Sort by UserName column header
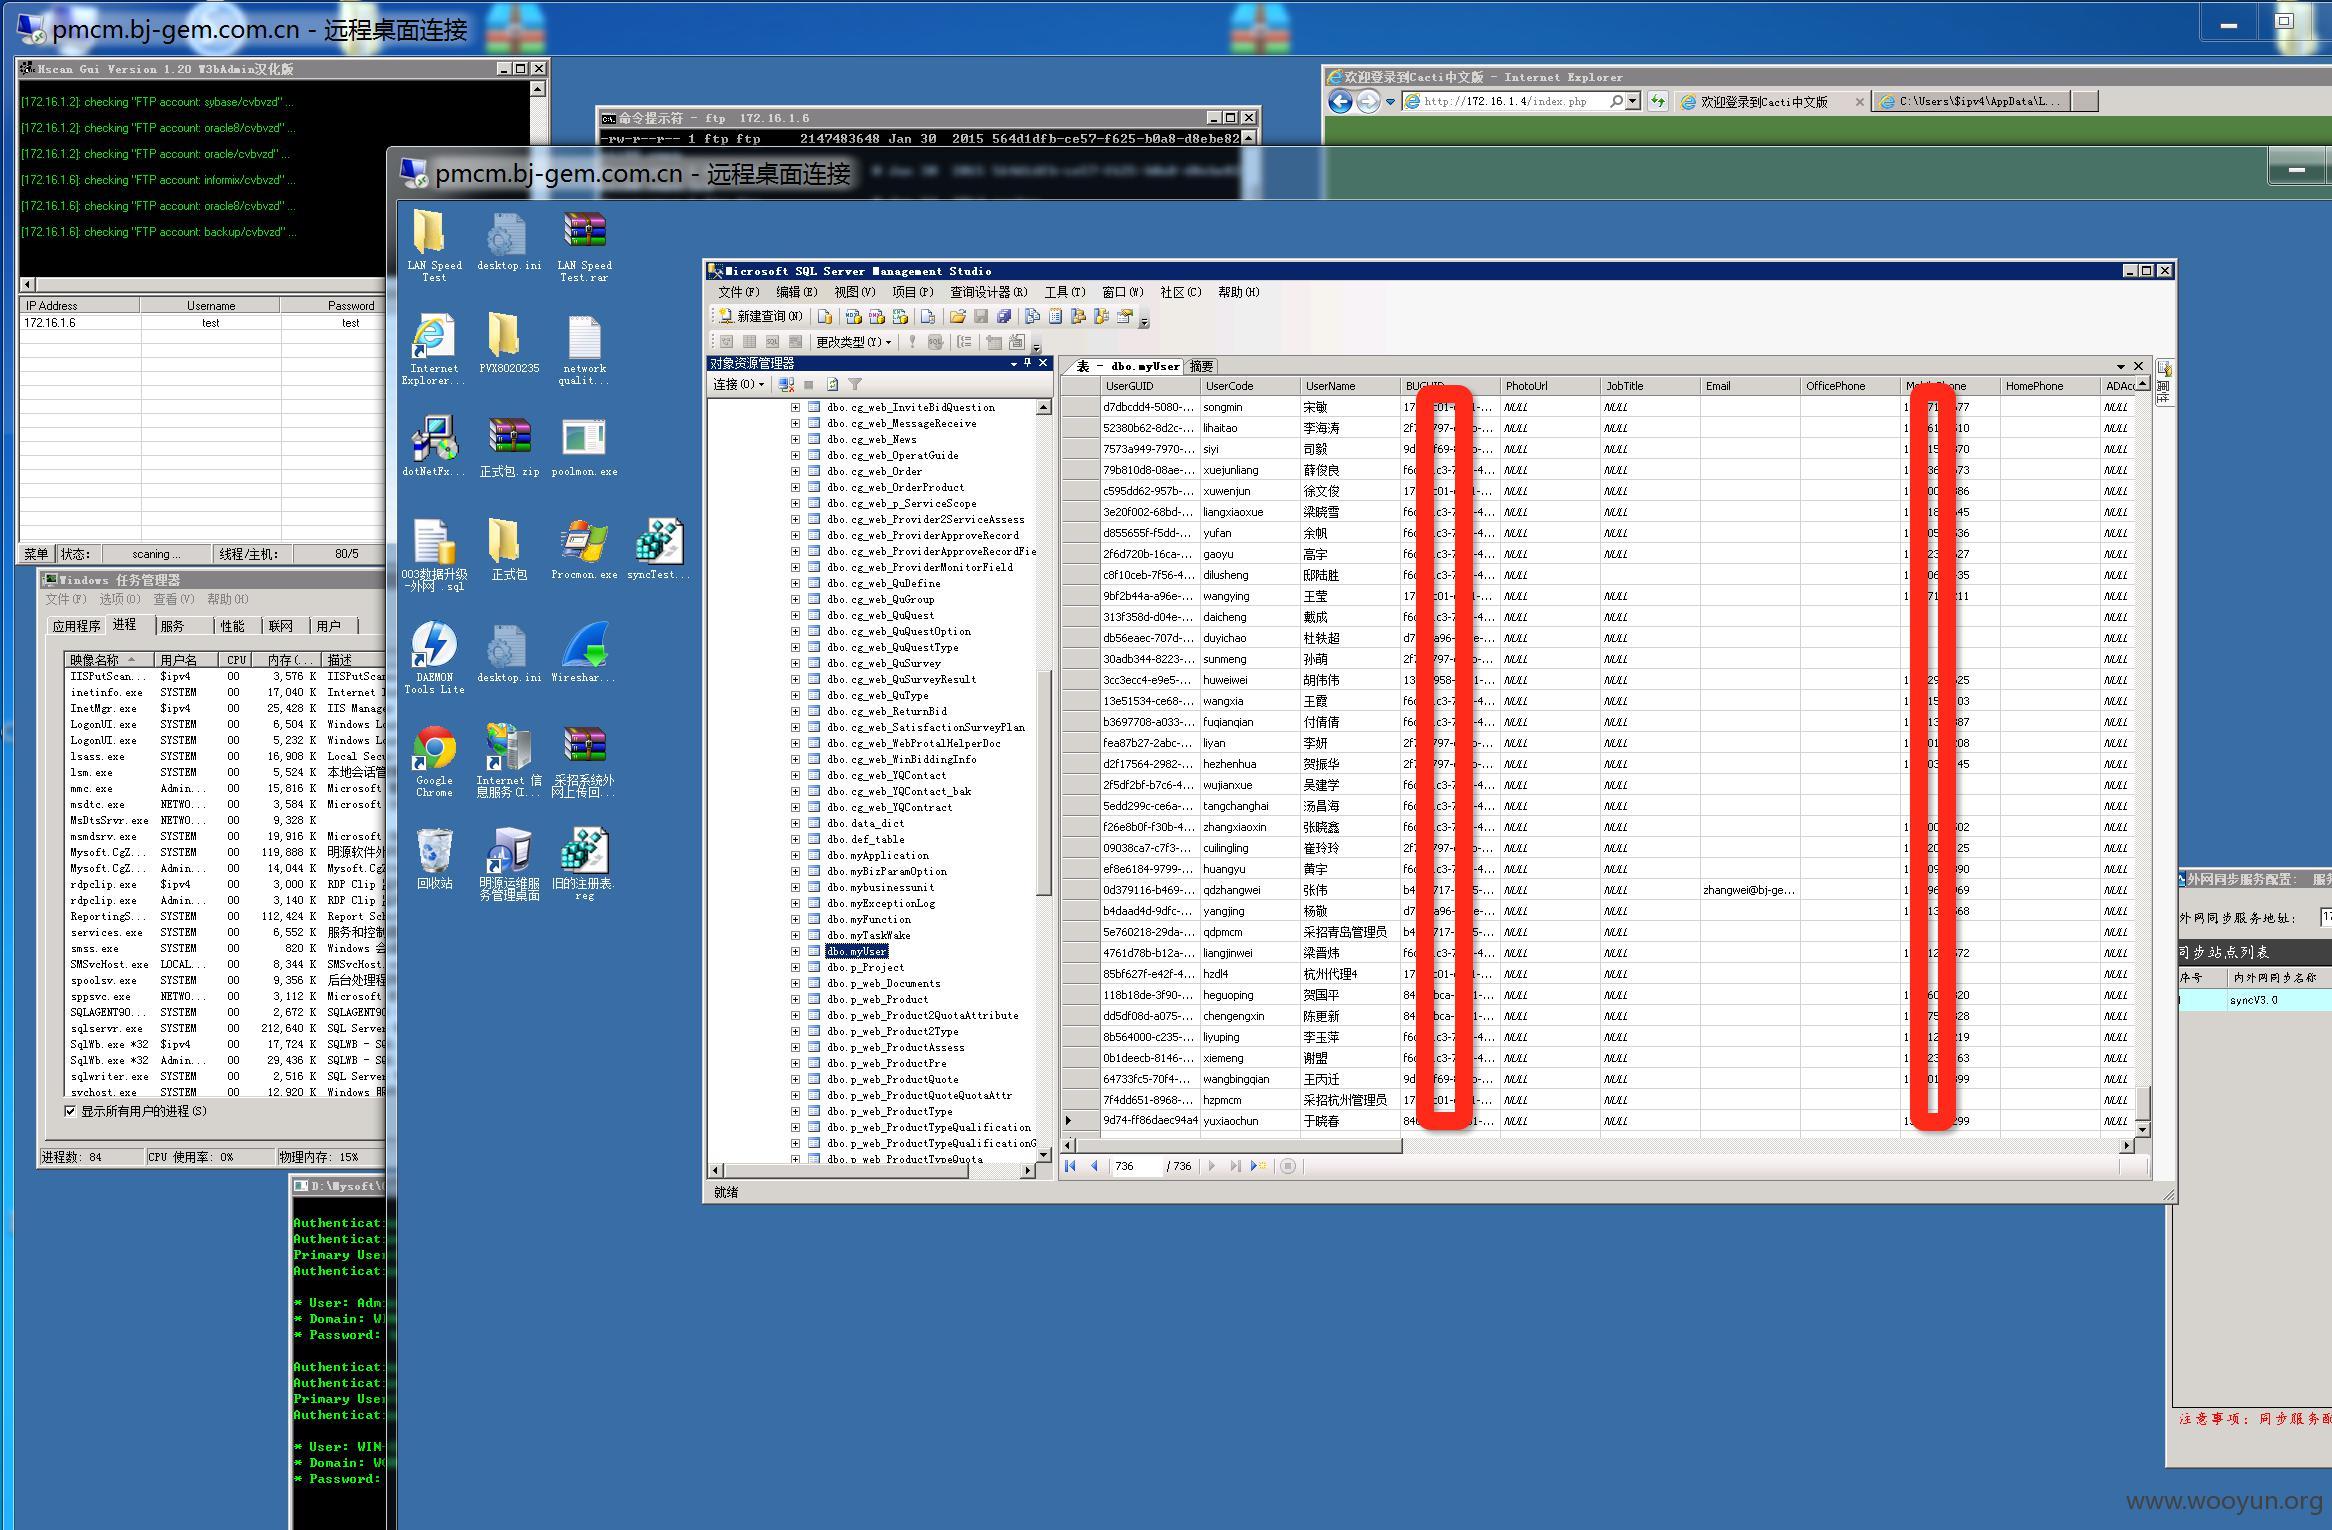This screenshot has width=2332, height=1530. click(1350, 386)
